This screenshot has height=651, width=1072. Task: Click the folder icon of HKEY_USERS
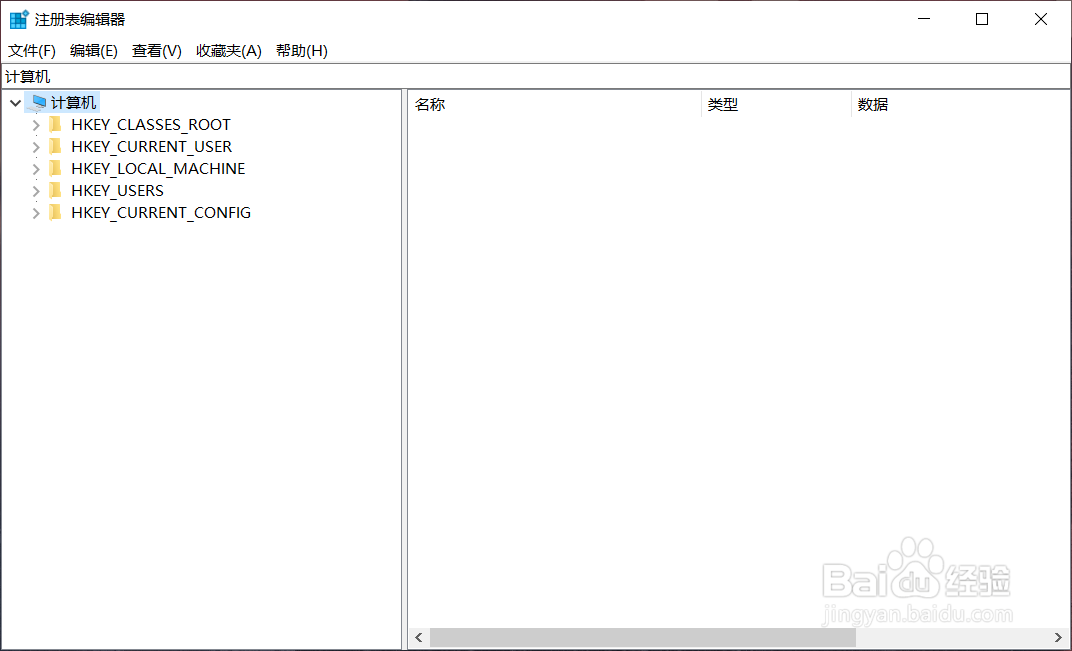[x=56, y=190]
